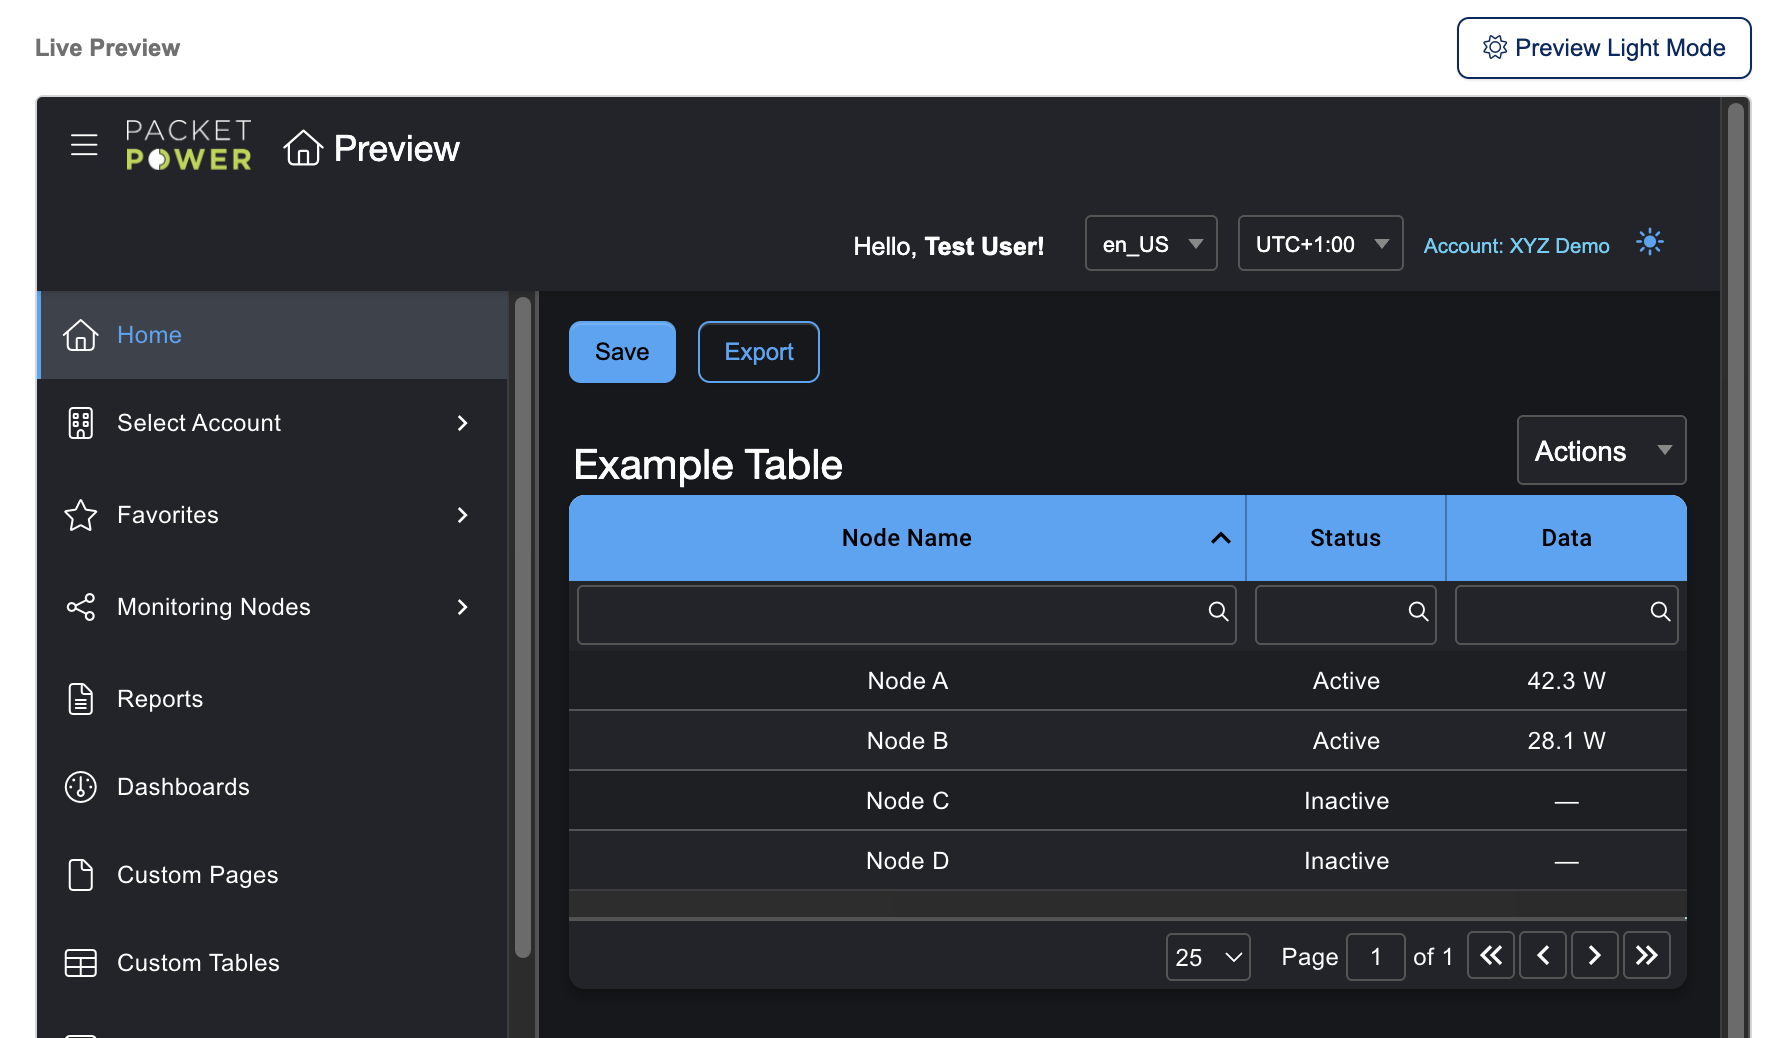Select Select Account in the sidebar
1788x1038 pixels.
(x=273, y=423)
